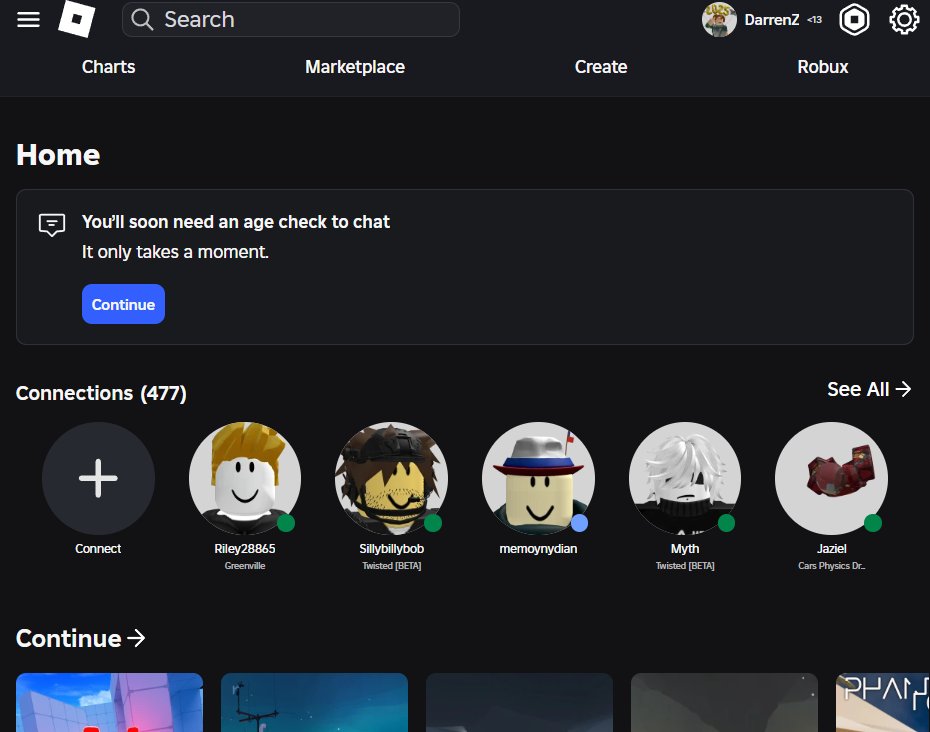Viewport: 930px width, 732px height.
Task: Click the <13 age label
Action: coord(814,20)
